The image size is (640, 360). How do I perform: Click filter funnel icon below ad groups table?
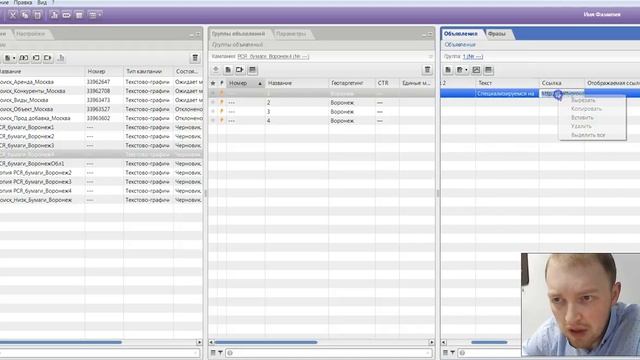click(x=220, y=353)
